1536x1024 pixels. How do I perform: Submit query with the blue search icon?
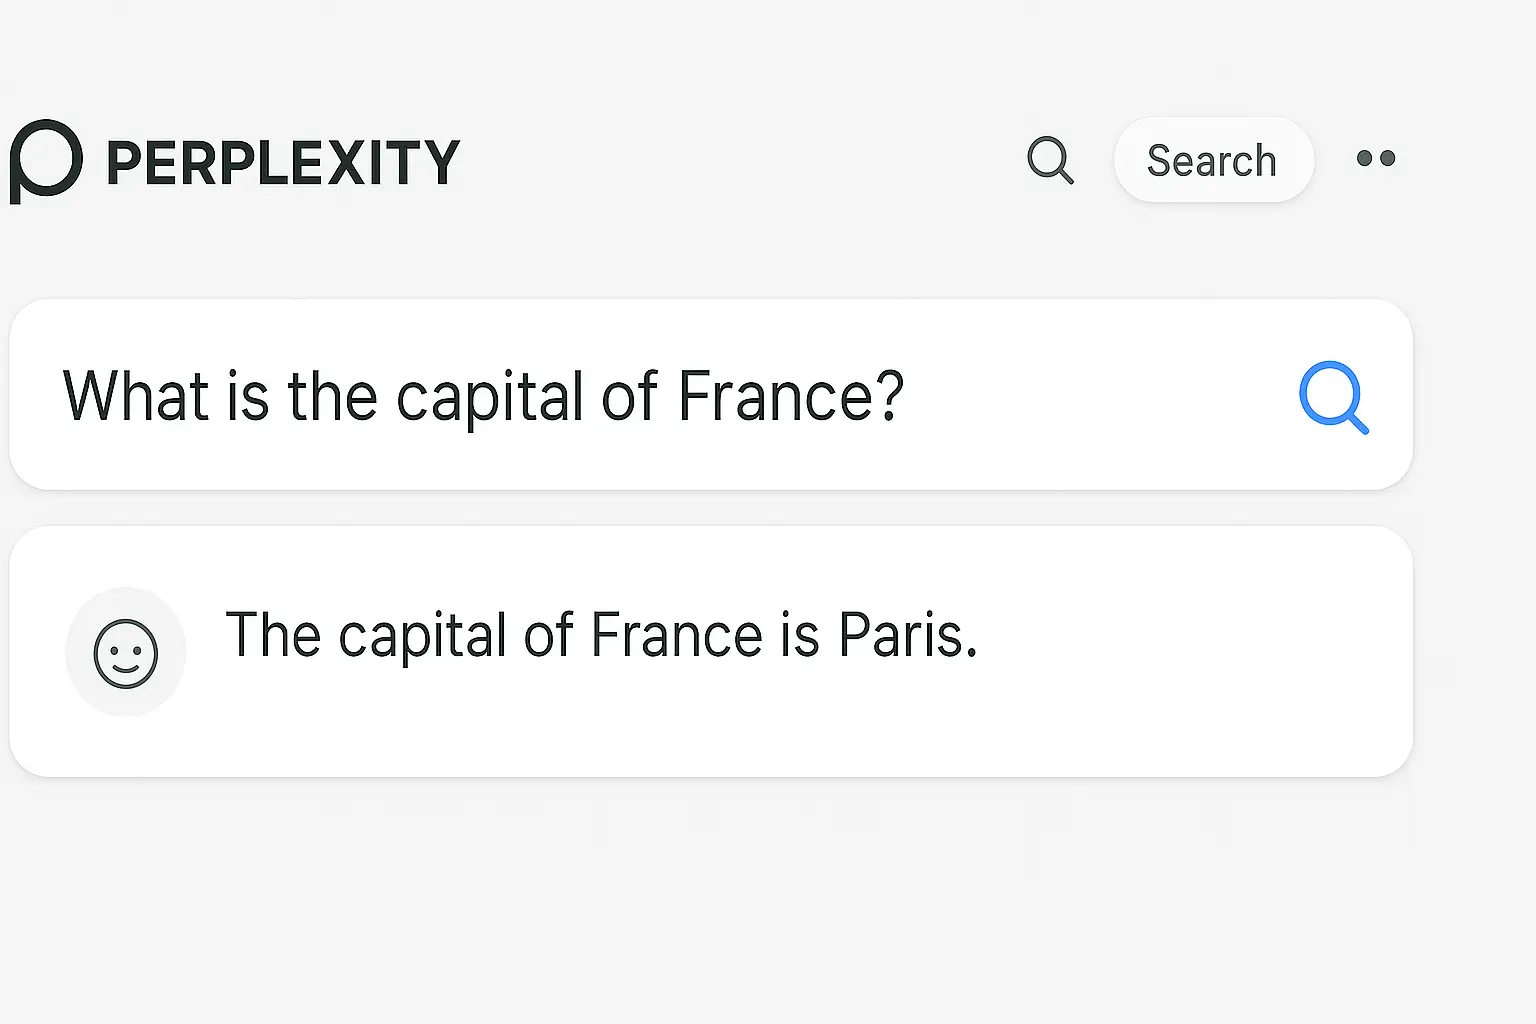tap(1333, 396)
